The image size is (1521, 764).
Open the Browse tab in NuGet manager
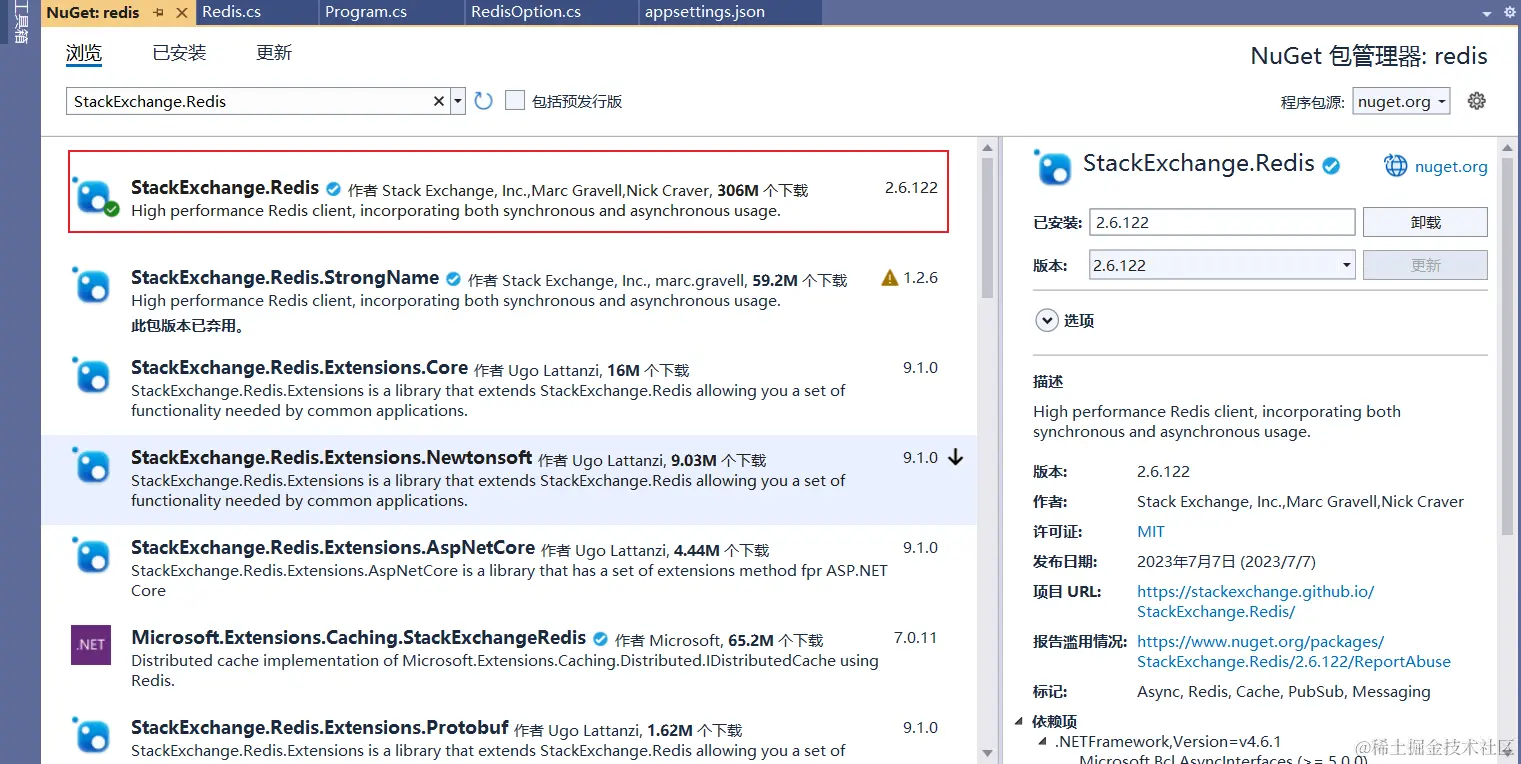(x=84, y=53)
